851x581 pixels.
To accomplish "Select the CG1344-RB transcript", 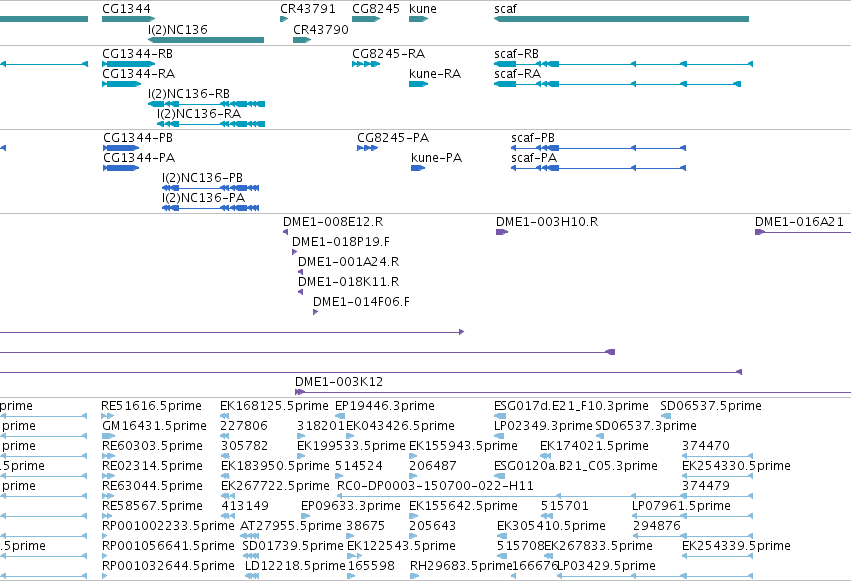I will [x=129, y=64].
